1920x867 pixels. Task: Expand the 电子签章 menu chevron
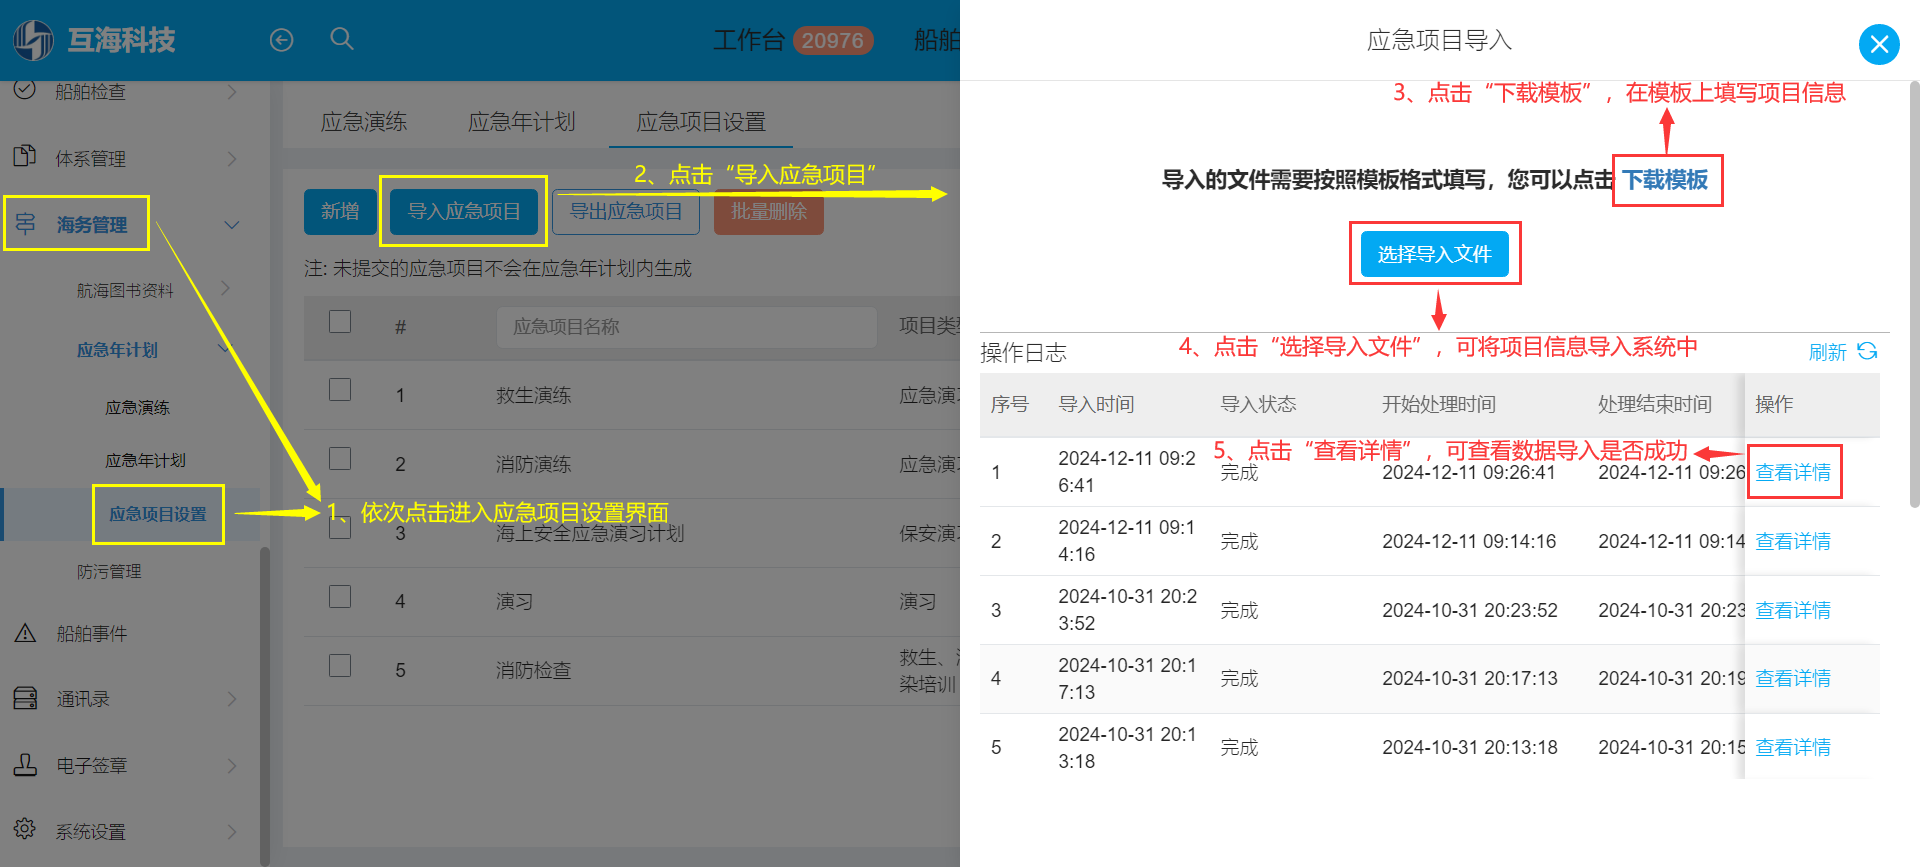click(x=232, y=766)
